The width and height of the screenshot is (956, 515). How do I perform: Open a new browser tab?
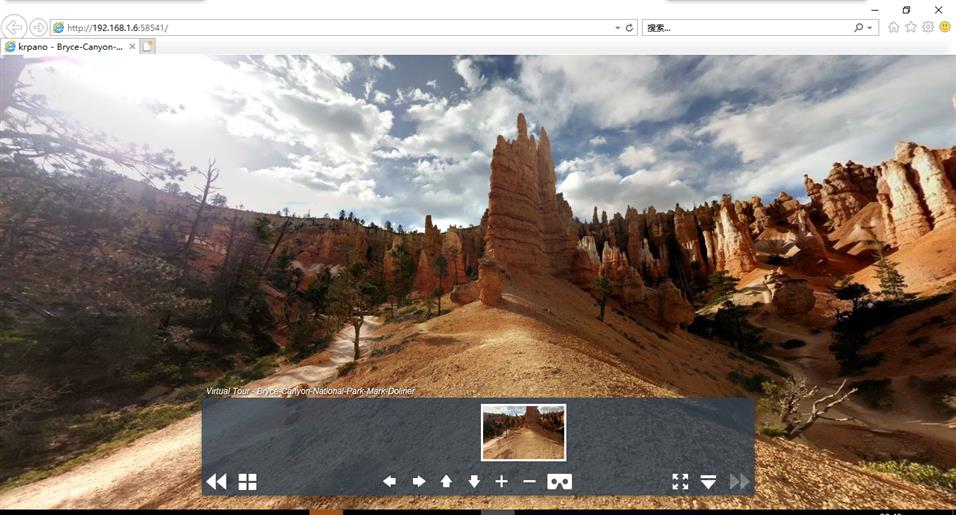point(148,46)
